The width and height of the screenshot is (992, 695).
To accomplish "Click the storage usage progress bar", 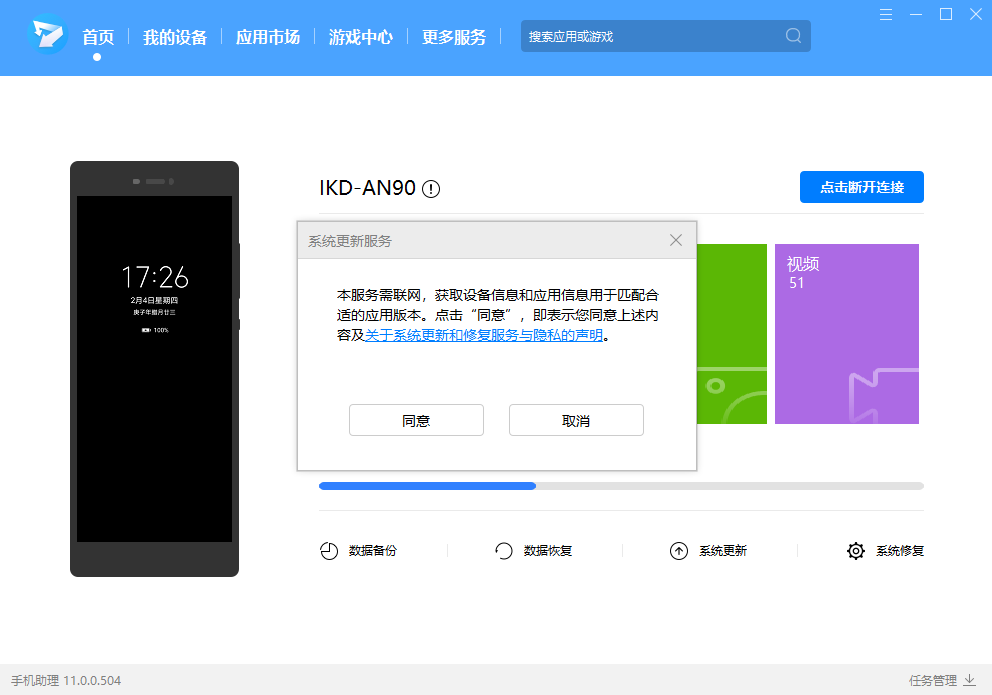I will pyautogui.click(x=621, y=486).
